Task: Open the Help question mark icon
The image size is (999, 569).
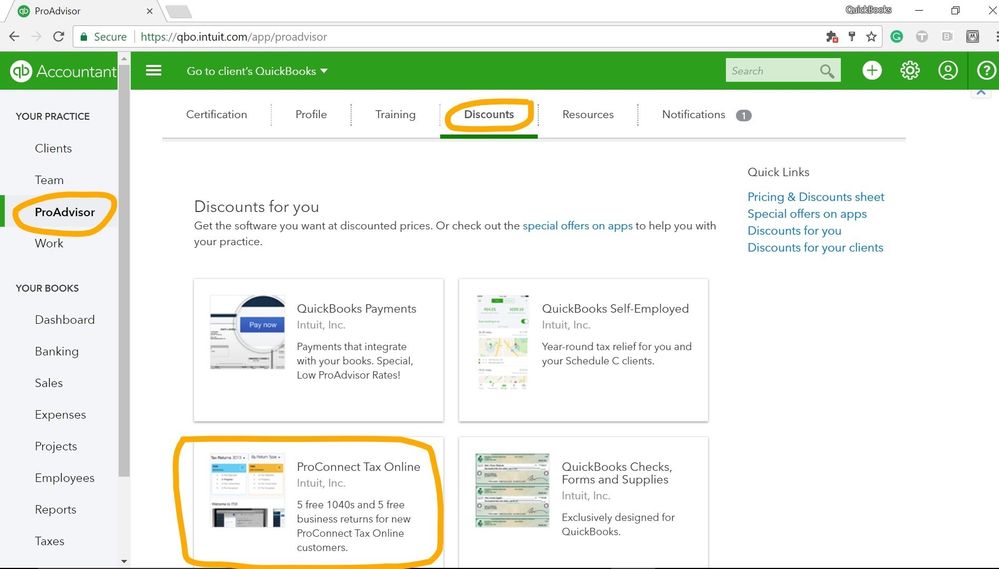Action: pos(986,70)
